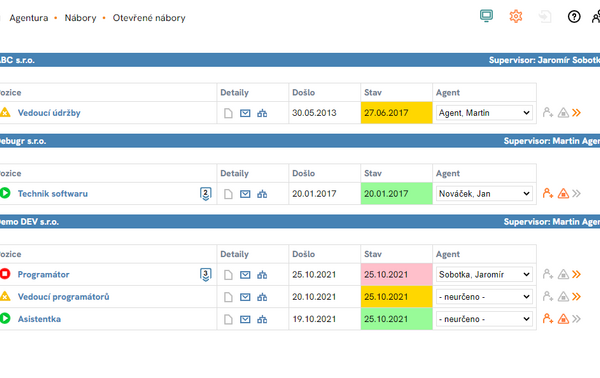Open the monitor display icon in header
The width and height of the screenshot is (600, 378).
click(x=486, y=16)
